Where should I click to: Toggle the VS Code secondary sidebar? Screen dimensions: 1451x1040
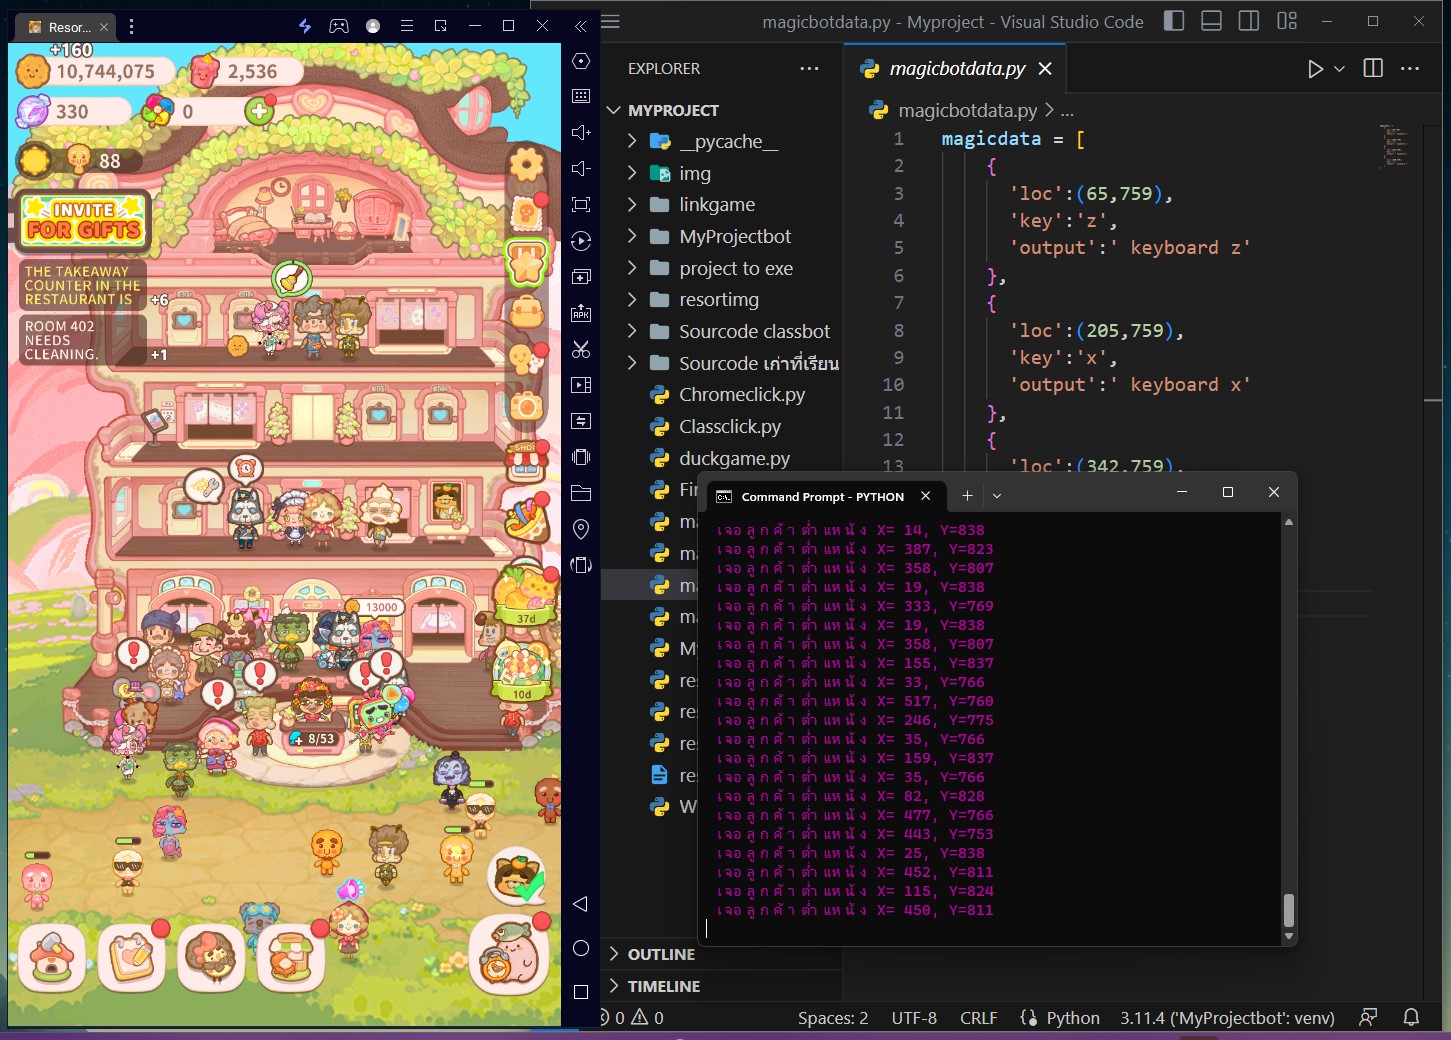[x=1249, y=21]
